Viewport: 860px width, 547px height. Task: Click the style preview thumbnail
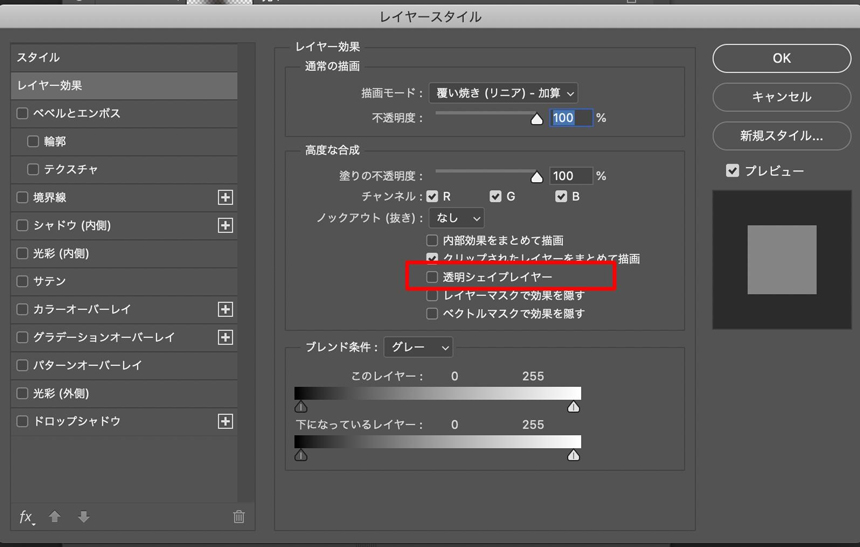pyautogui.click(x=782, y=260)
